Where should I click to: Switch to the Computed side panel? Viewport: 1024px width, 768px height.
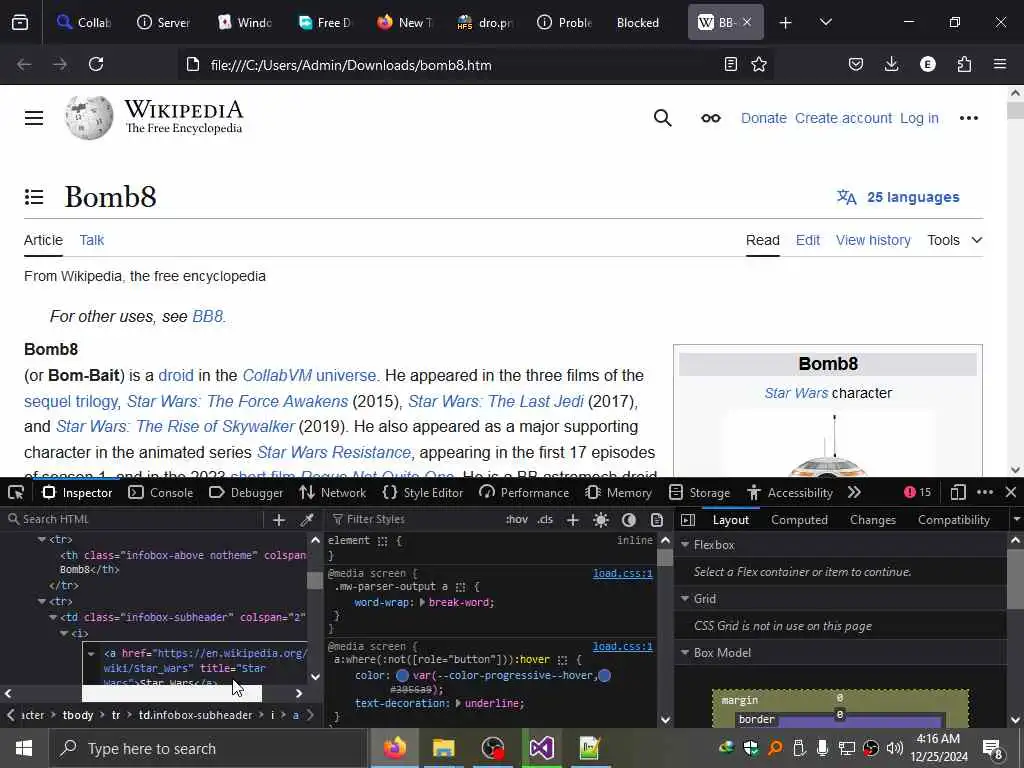(x=799, y=520)
